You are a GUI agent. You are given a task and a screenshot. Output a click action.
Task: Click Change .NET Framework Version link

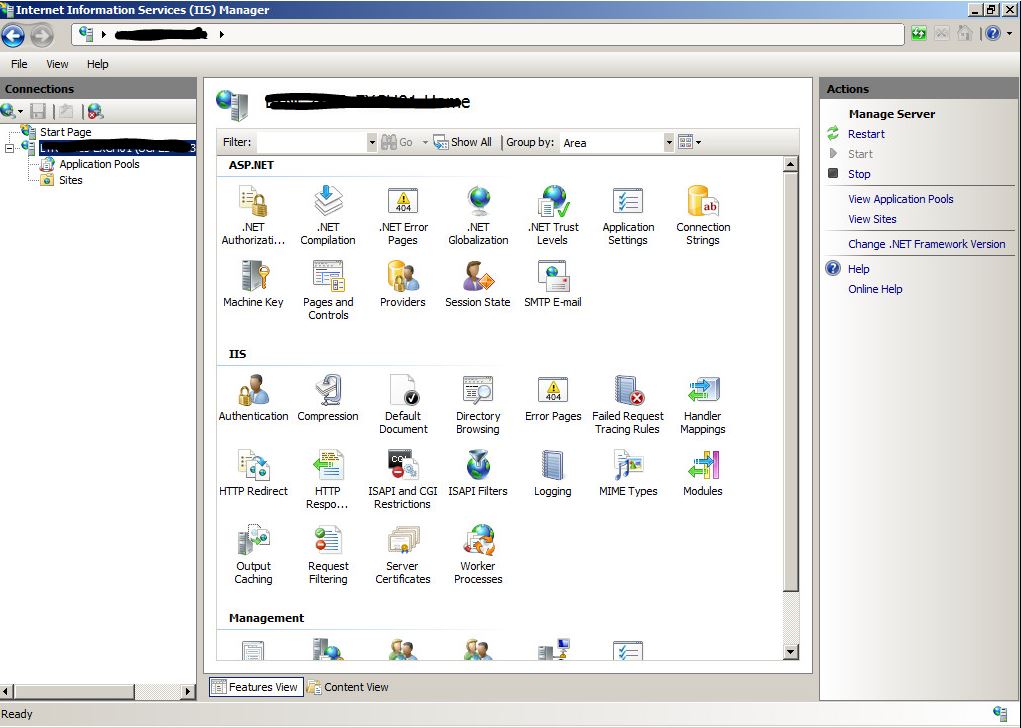[927, 244]
